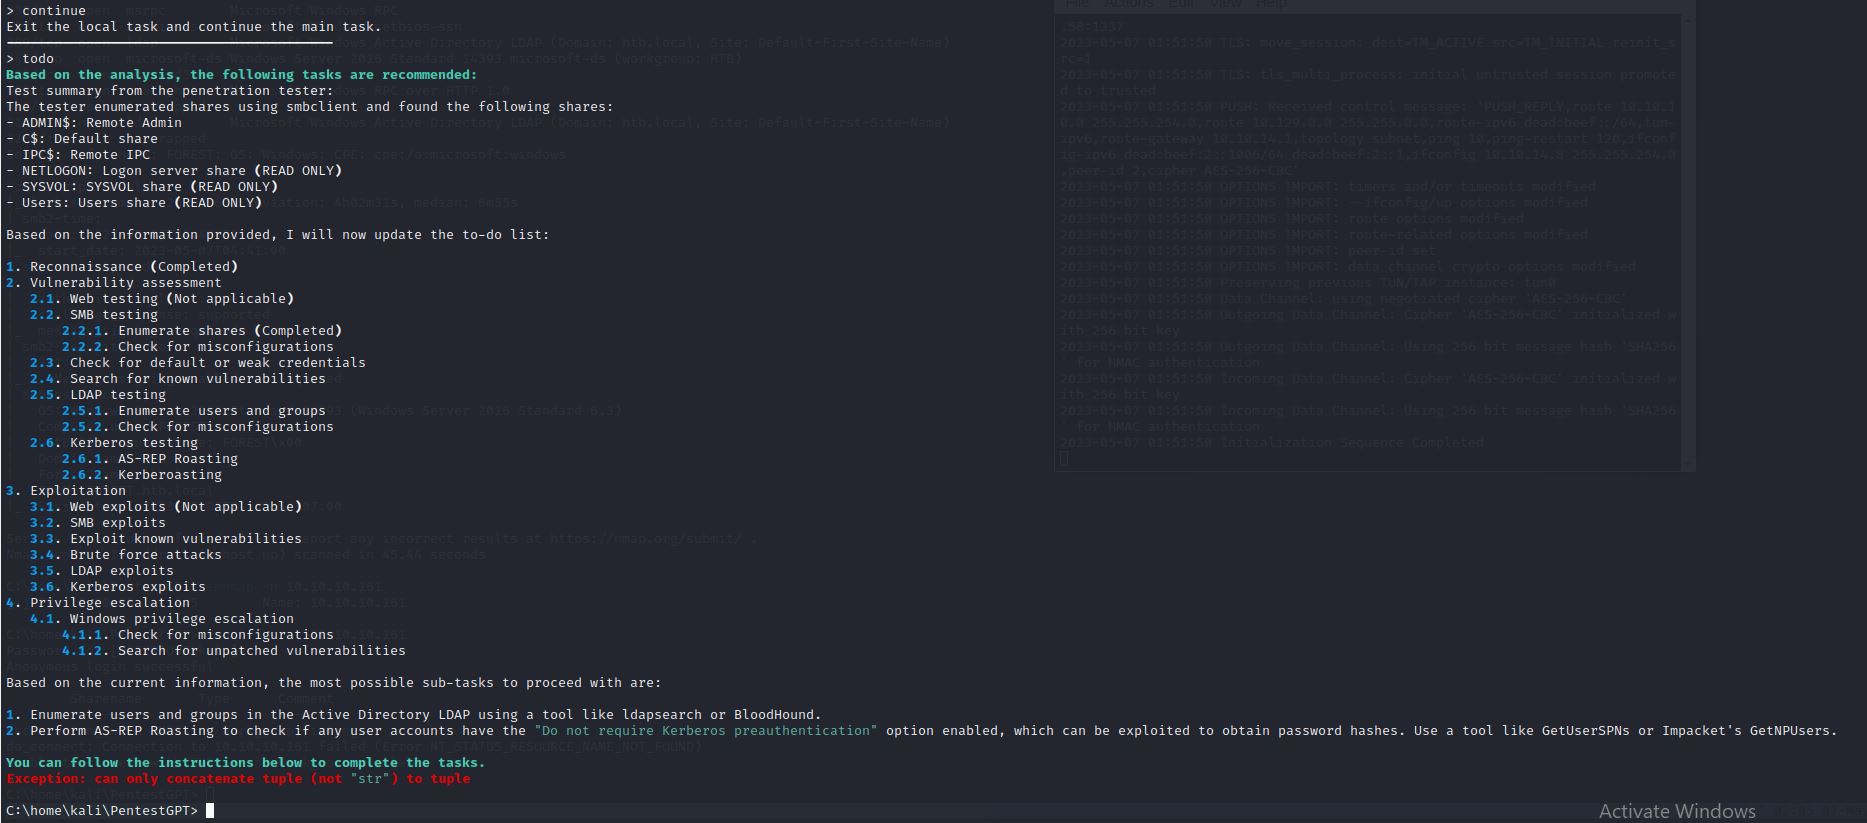Click the background terminal scrollbar down arrow

(1688, 462)
